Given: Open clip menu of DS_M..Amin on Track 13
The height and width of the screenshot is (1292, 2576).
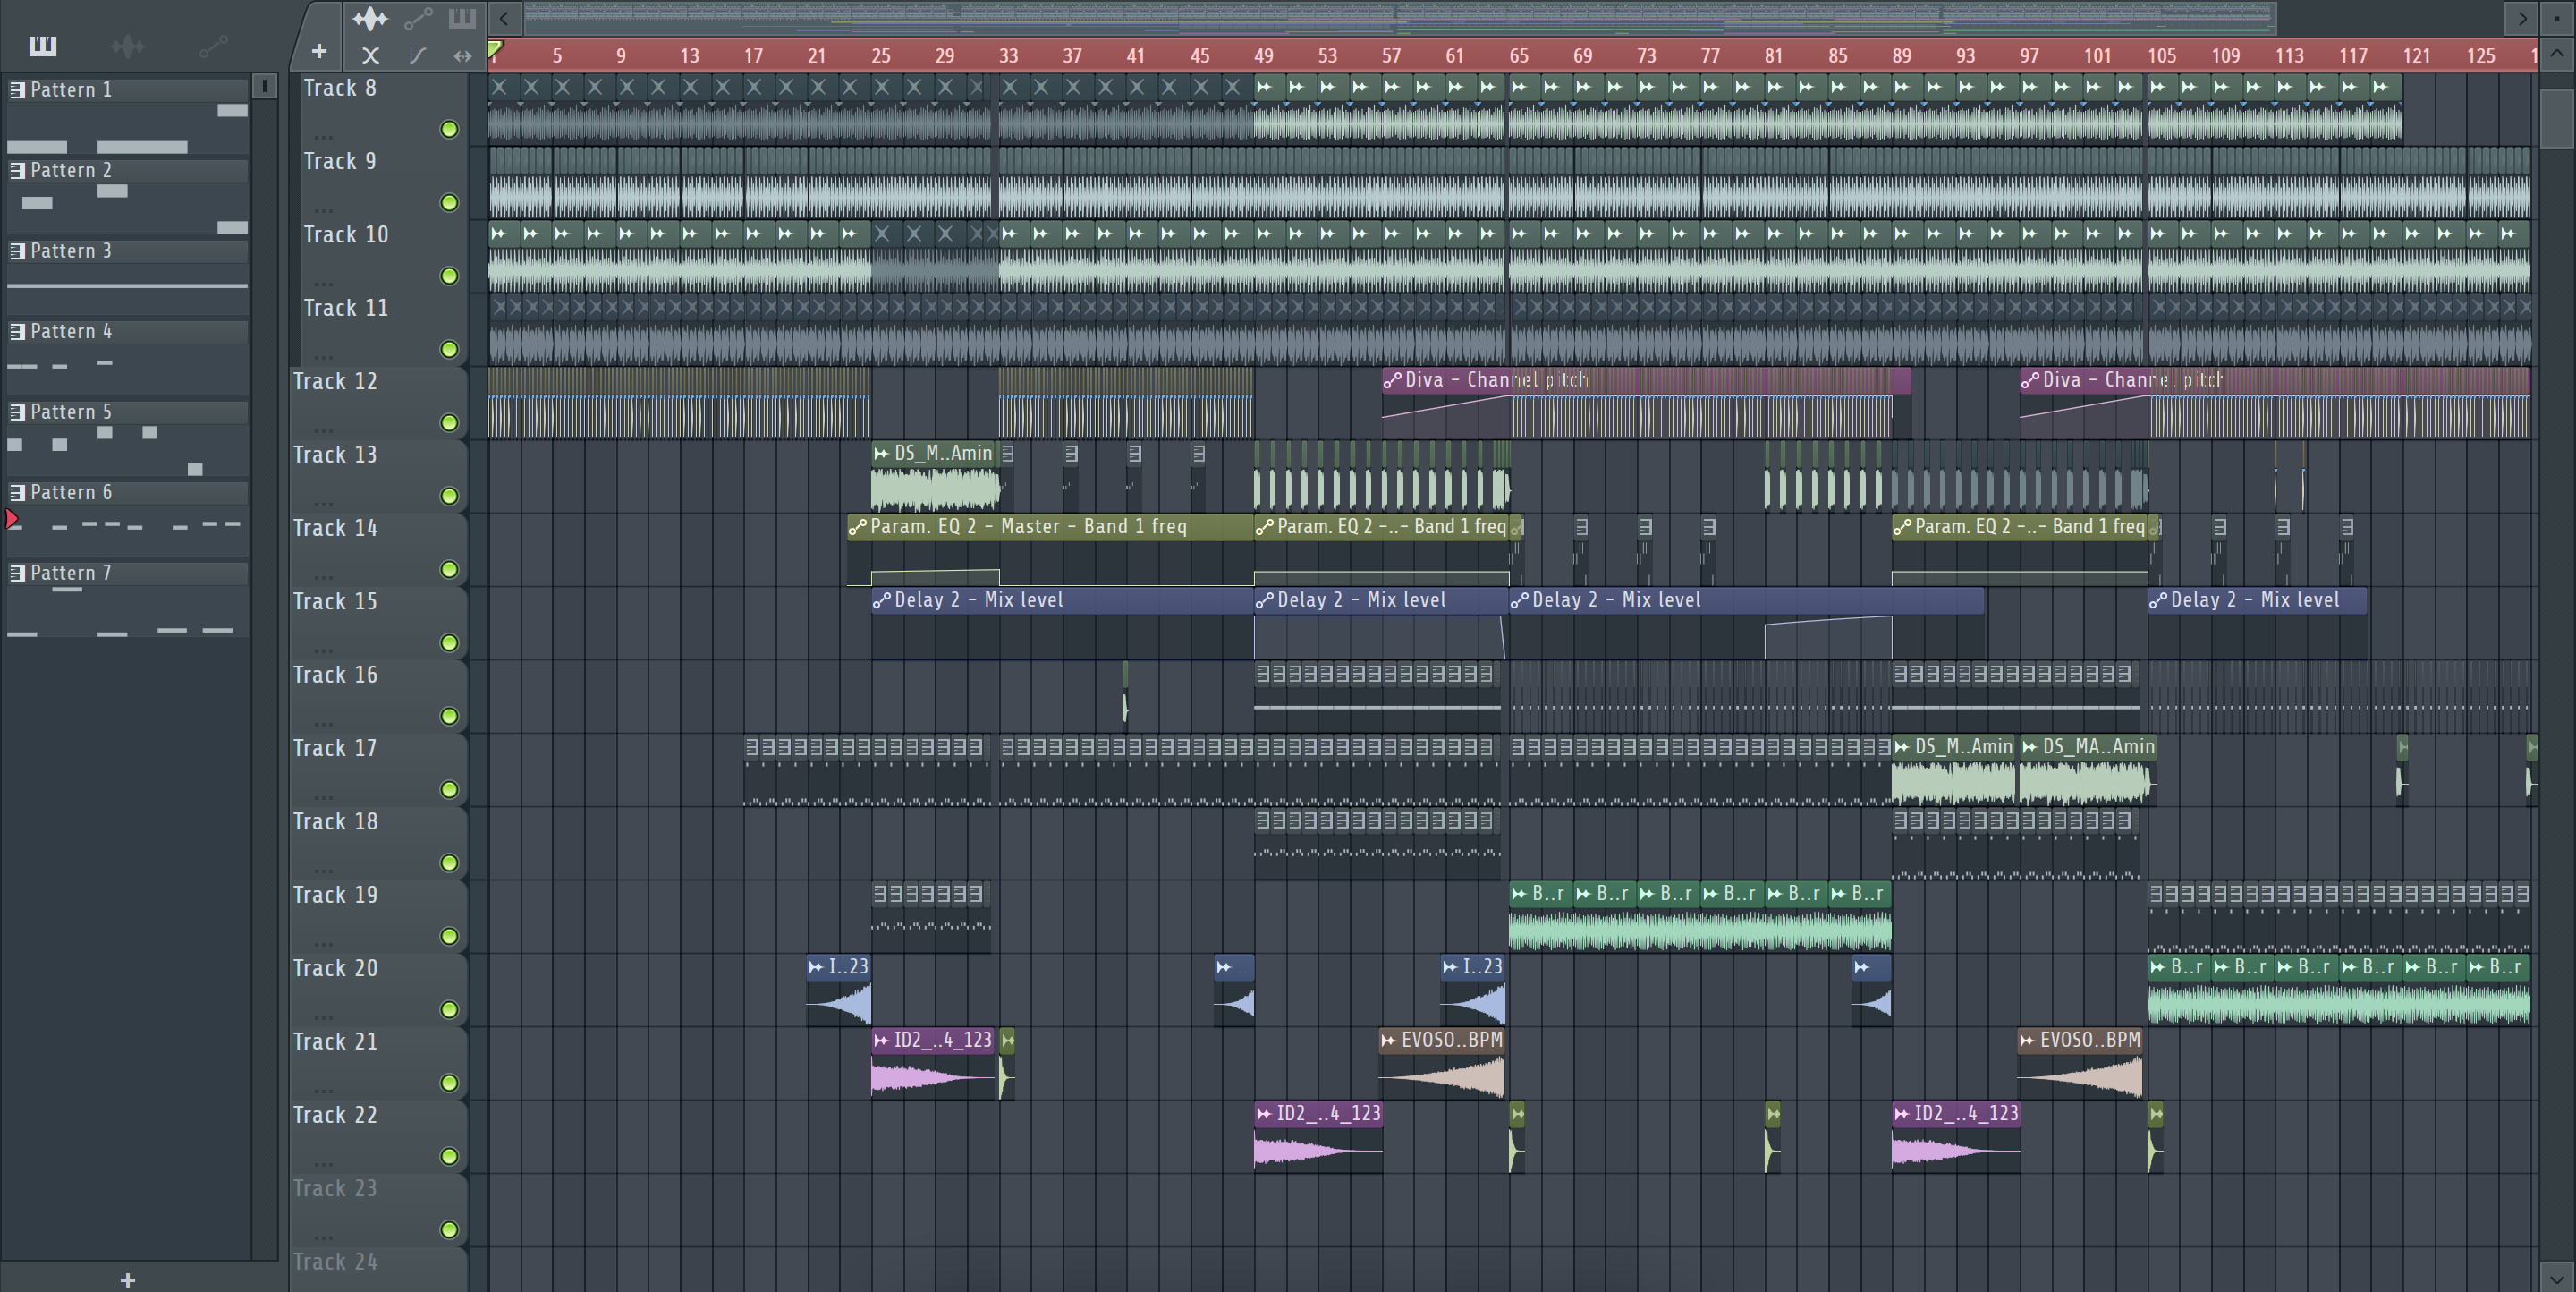Looking at the screenshot, I should coord(881,454).
